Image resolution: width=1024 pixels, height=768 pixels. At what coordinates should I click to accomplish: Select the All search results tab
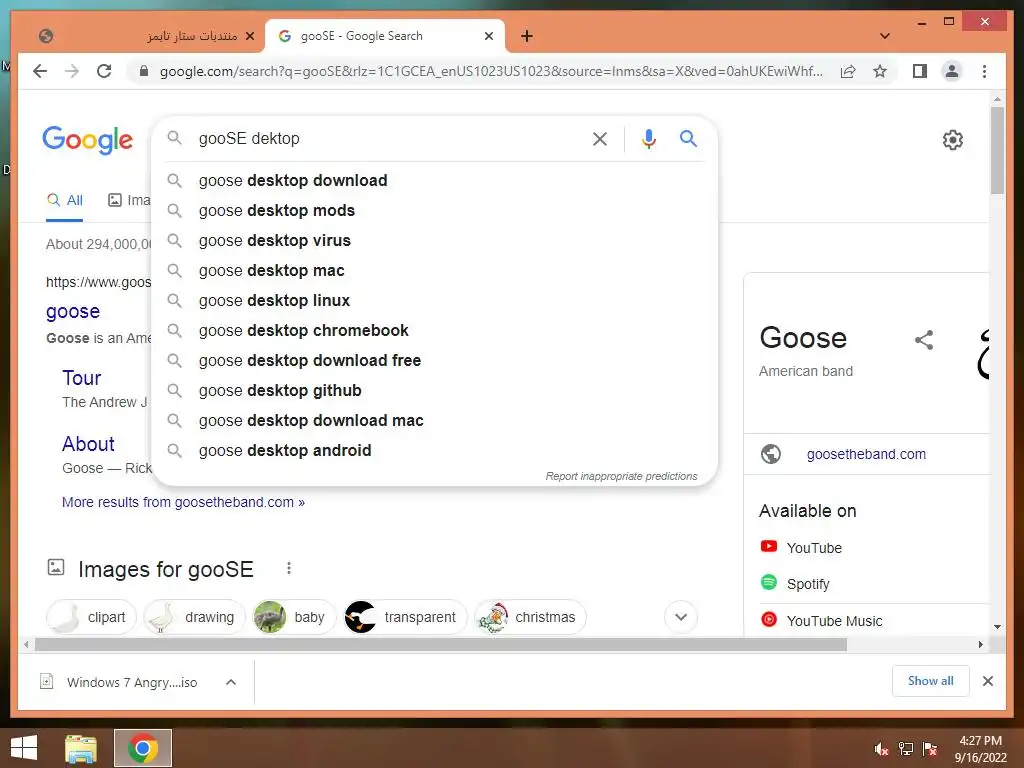65,200
